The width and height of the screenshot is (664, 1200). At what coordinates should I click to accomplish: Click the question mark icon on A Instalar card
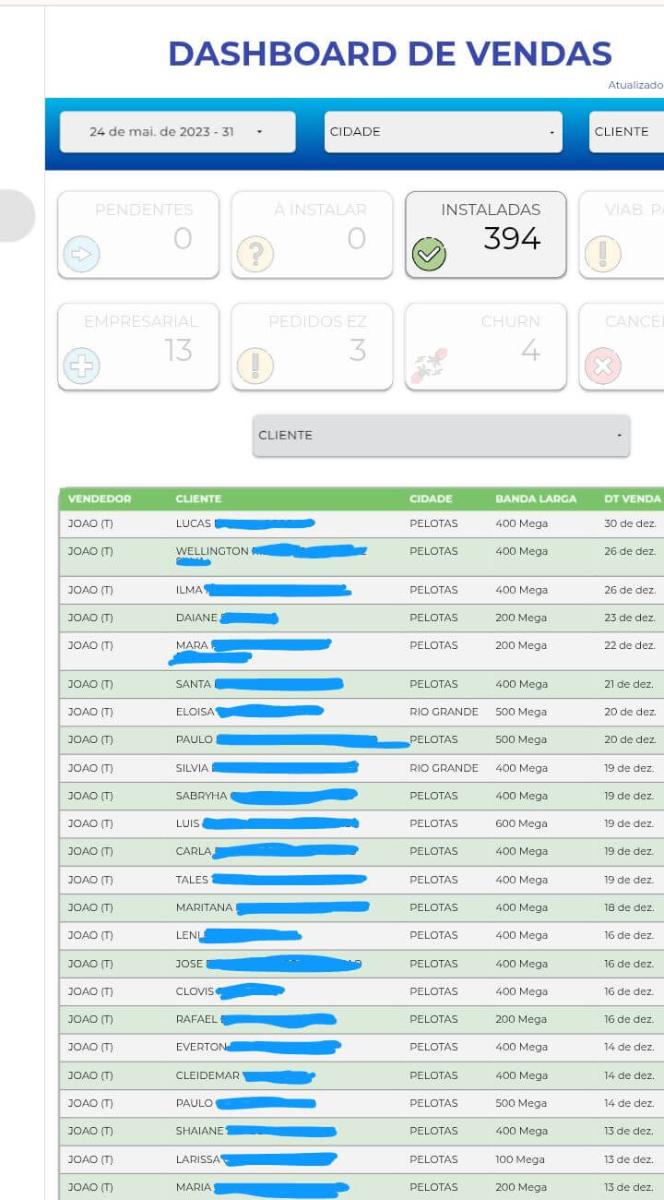255,256
